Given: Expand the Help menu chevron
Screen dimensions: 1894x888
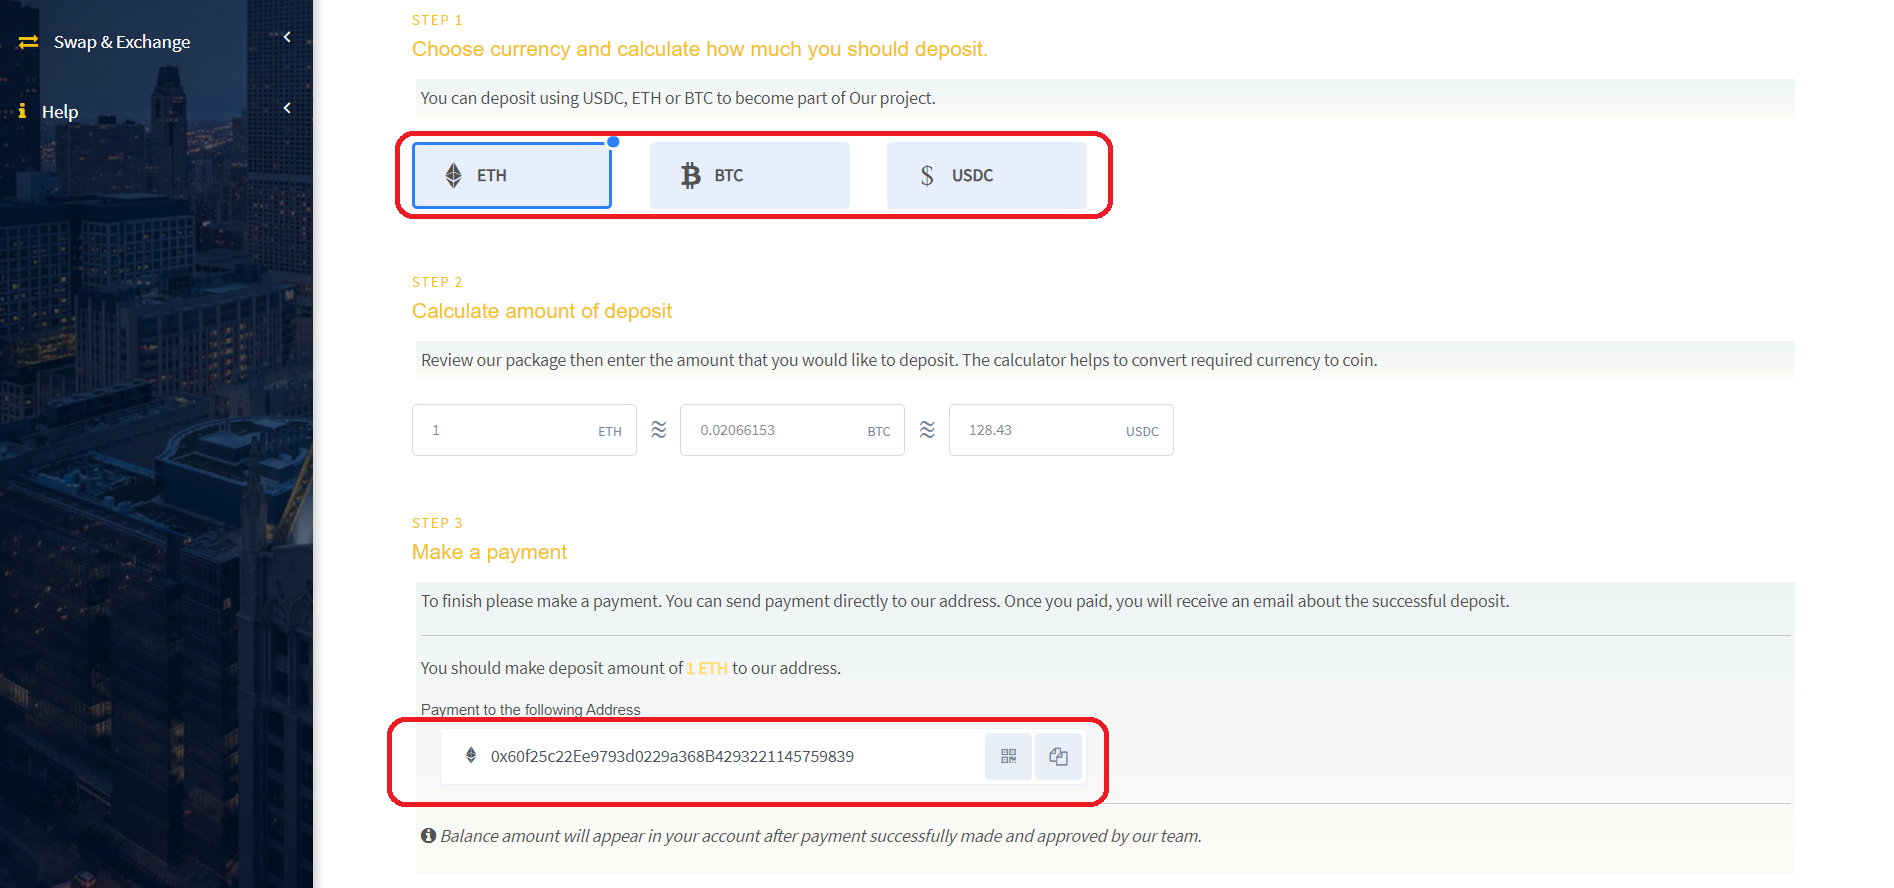Looking at the screenshot, I should (287, 108).
